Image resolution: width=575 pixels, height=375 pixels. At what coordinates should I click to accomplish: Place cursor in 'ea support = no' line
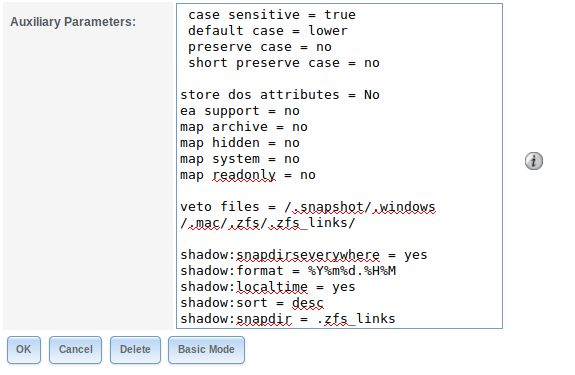(240, 111)
